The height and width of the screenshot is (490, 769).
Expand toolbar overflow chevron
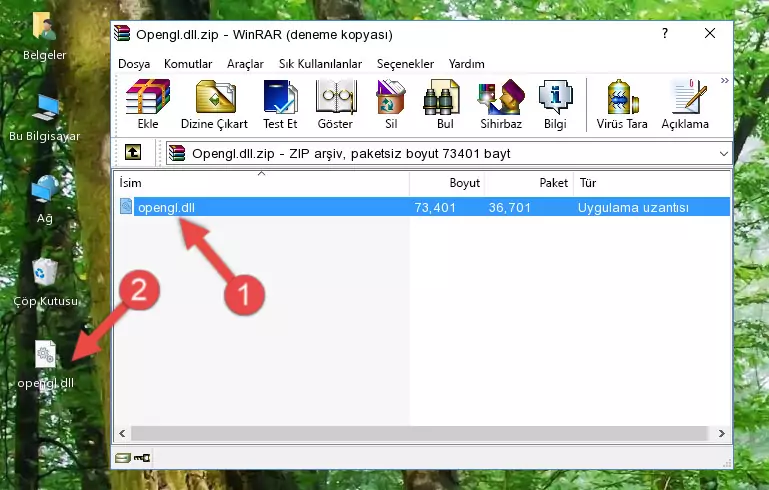click(724, 80)
